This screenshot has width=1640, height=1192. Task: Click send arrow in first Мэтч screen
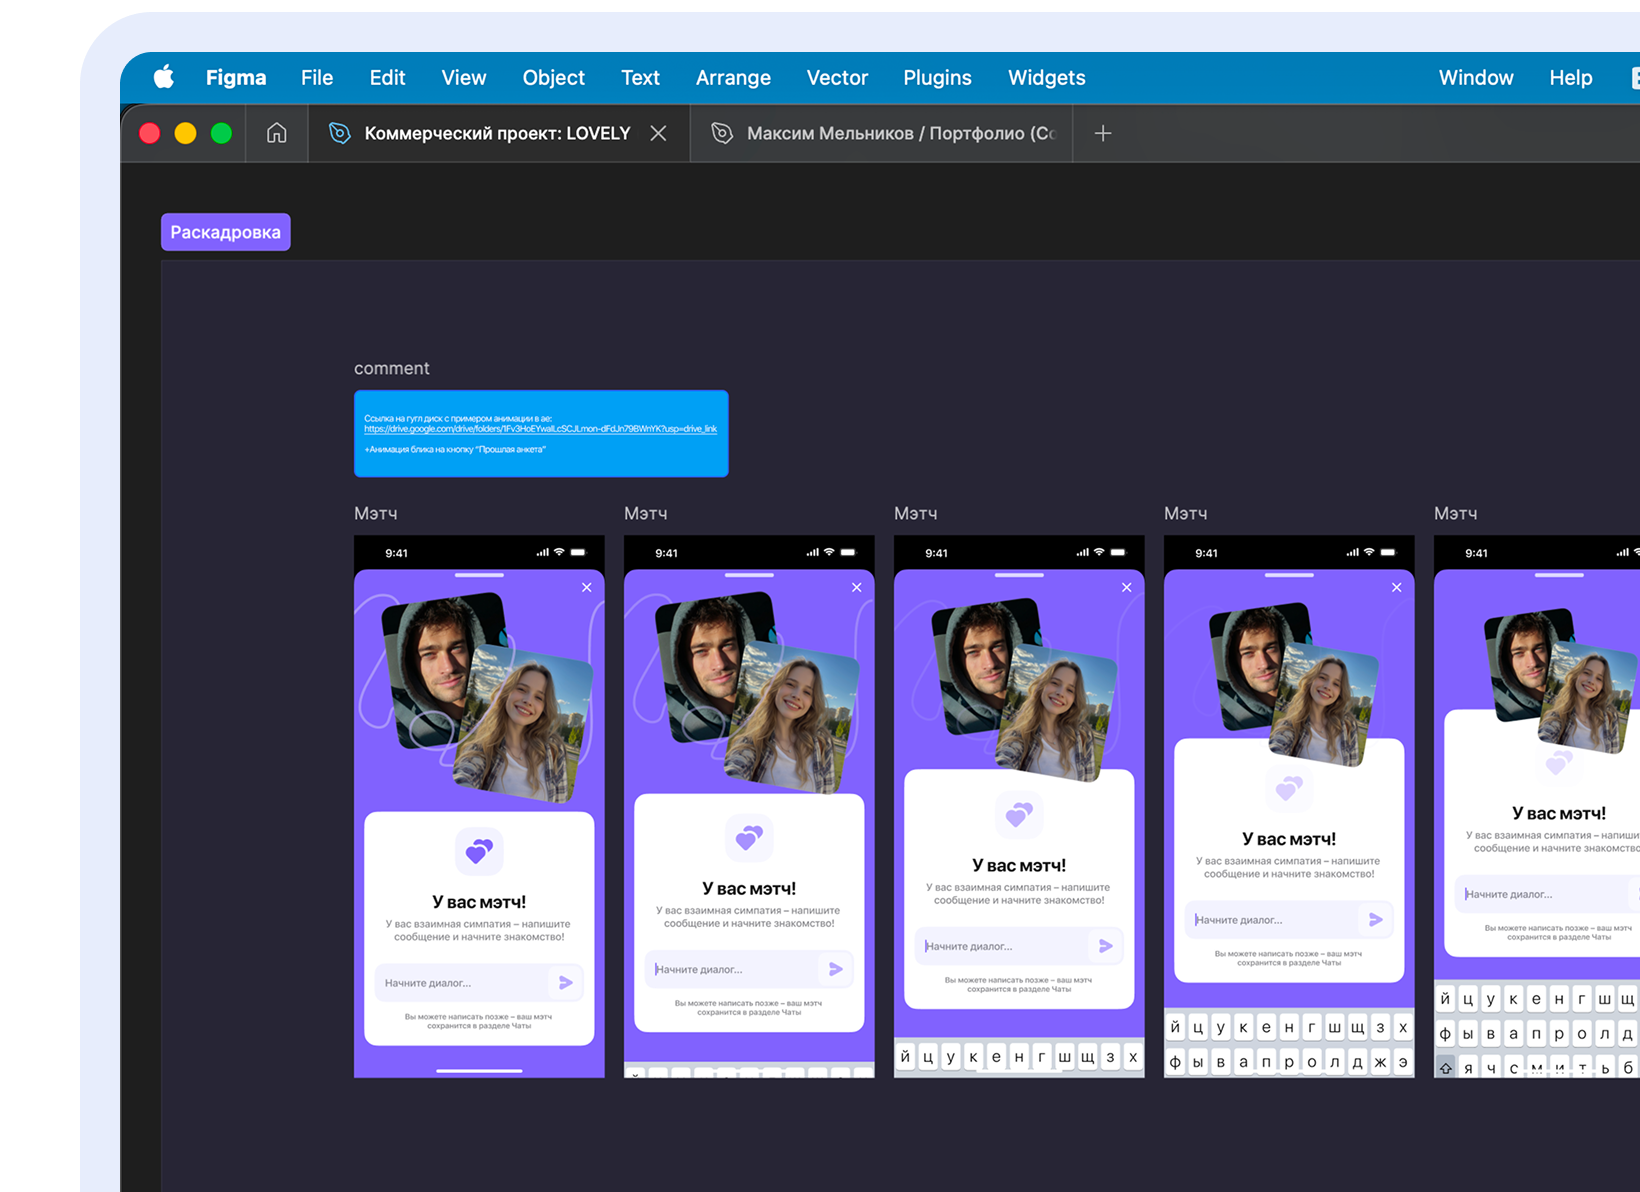click(566, 983)
